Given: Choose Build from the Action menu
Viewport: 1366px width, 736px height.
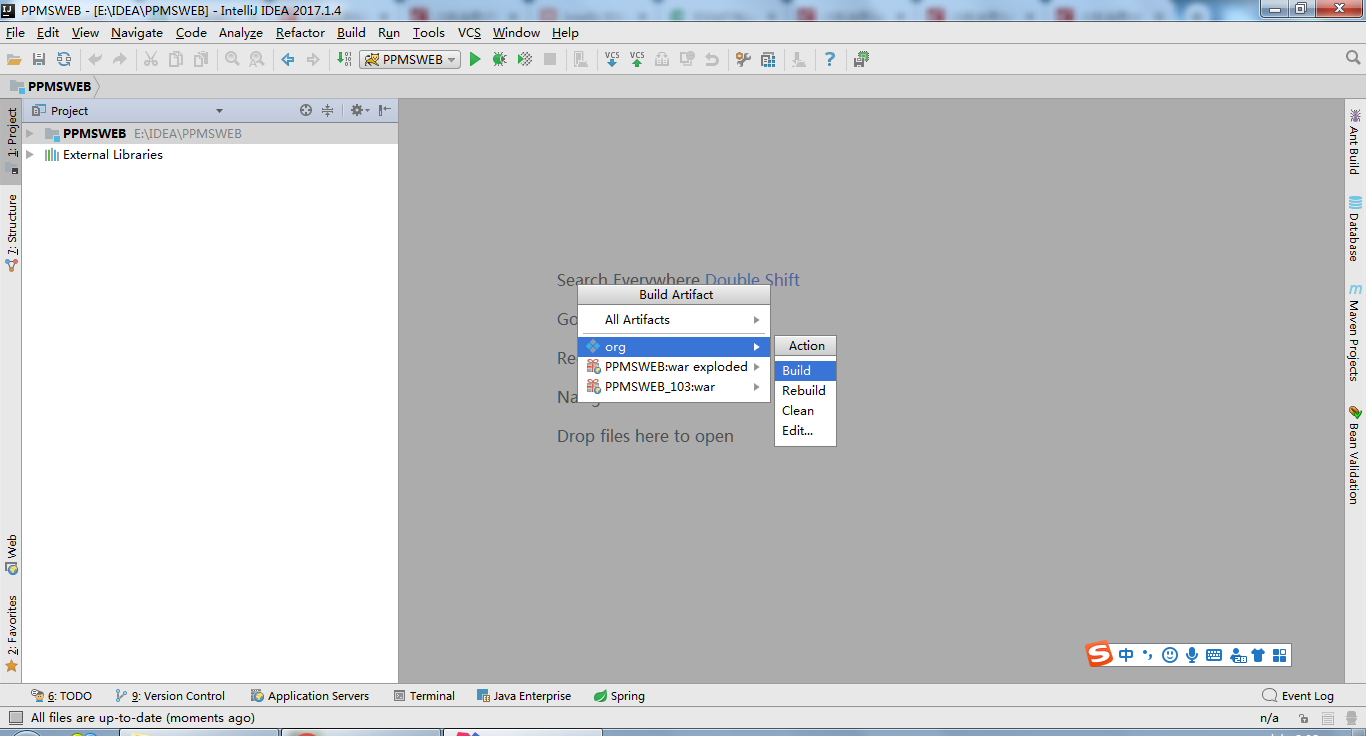Looking at the screenshot, I should pyautogui.click(x=805, y=370).
